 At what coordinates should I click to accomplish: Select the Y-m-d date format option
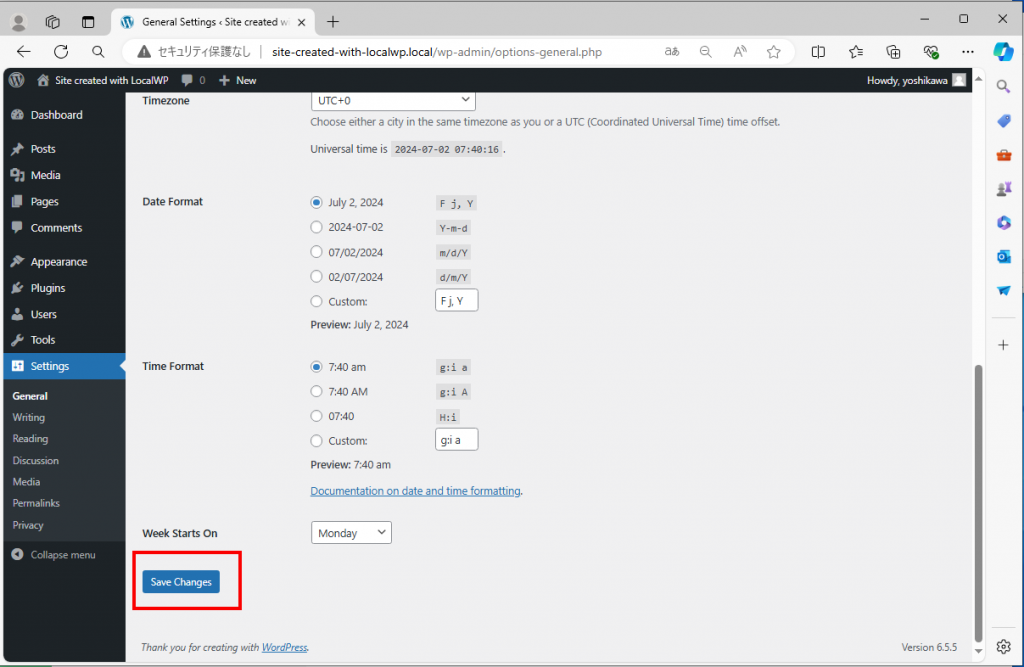(x=317, y=227)
